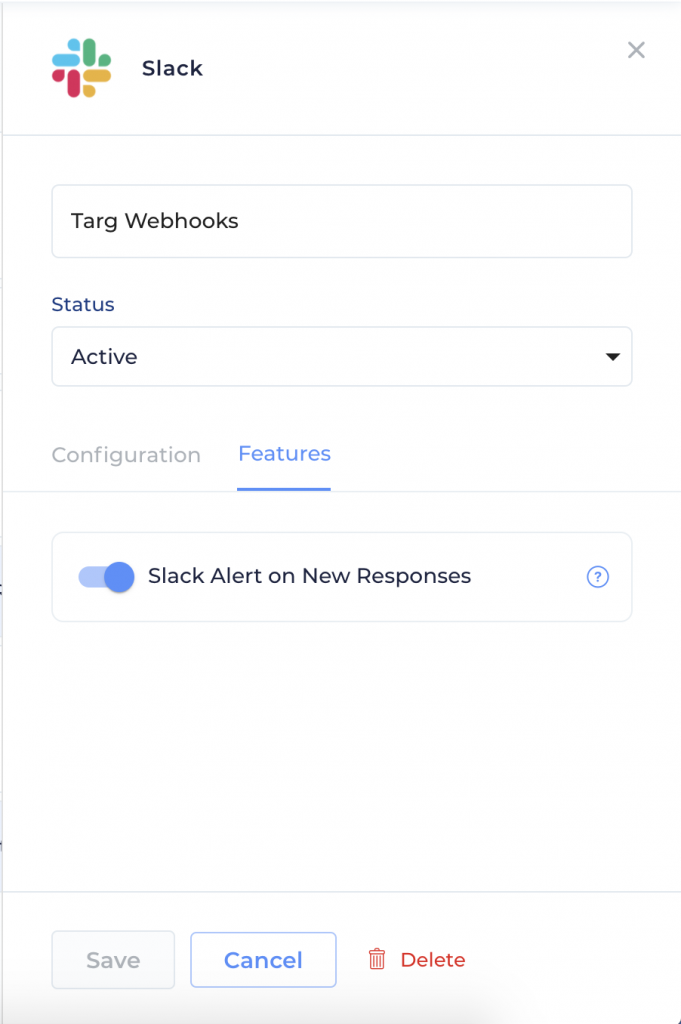Viewport: 681px width, 1024px height.
Task: Click the red trash can icon
Action: point(377,959)
